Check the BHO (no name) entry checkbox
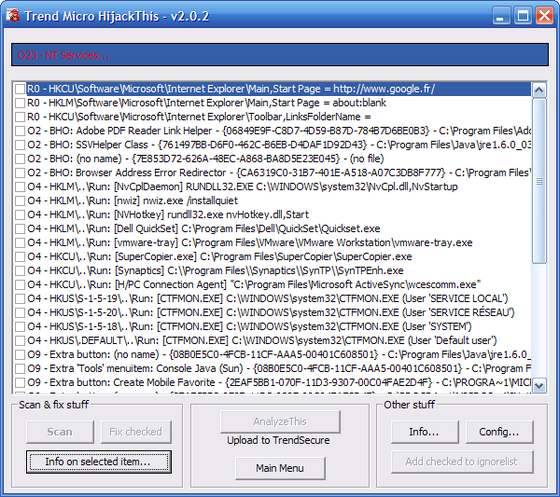560x497 pixels. pyautogui.click(x=20, y=159)
